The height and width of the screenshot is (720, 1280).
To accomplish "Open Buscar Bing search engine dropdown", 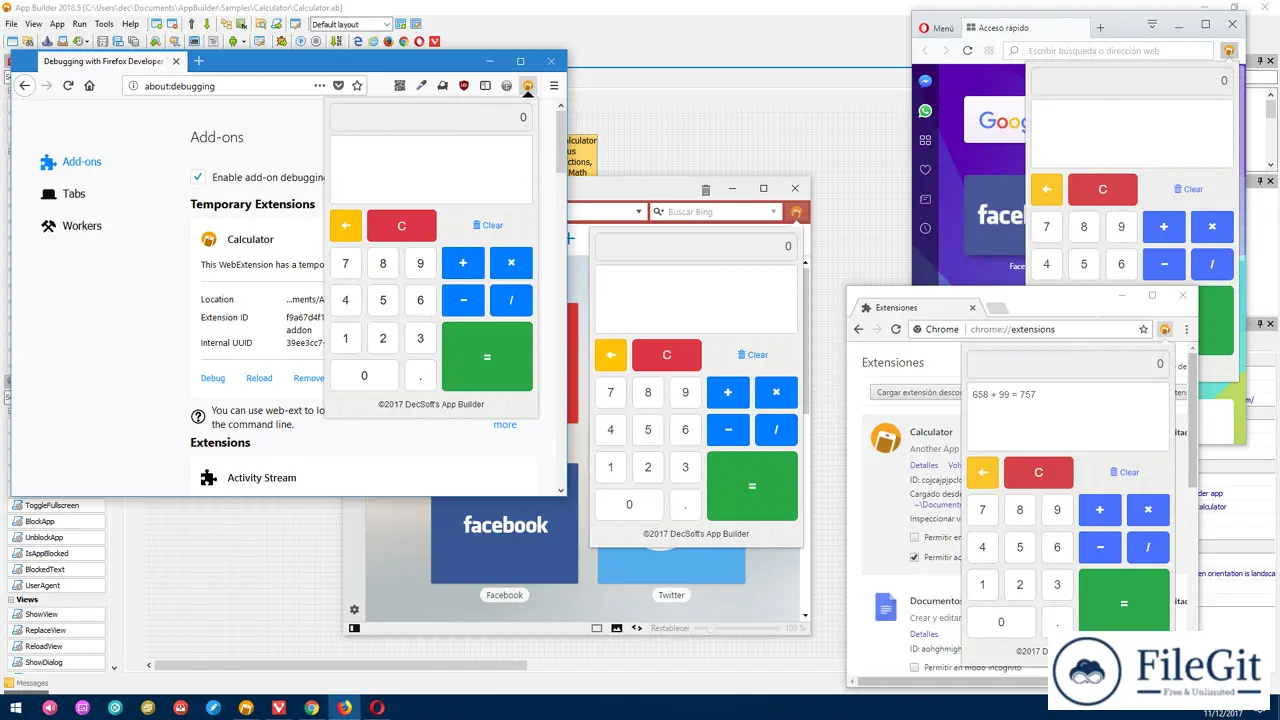I will [x=659, y=212].
